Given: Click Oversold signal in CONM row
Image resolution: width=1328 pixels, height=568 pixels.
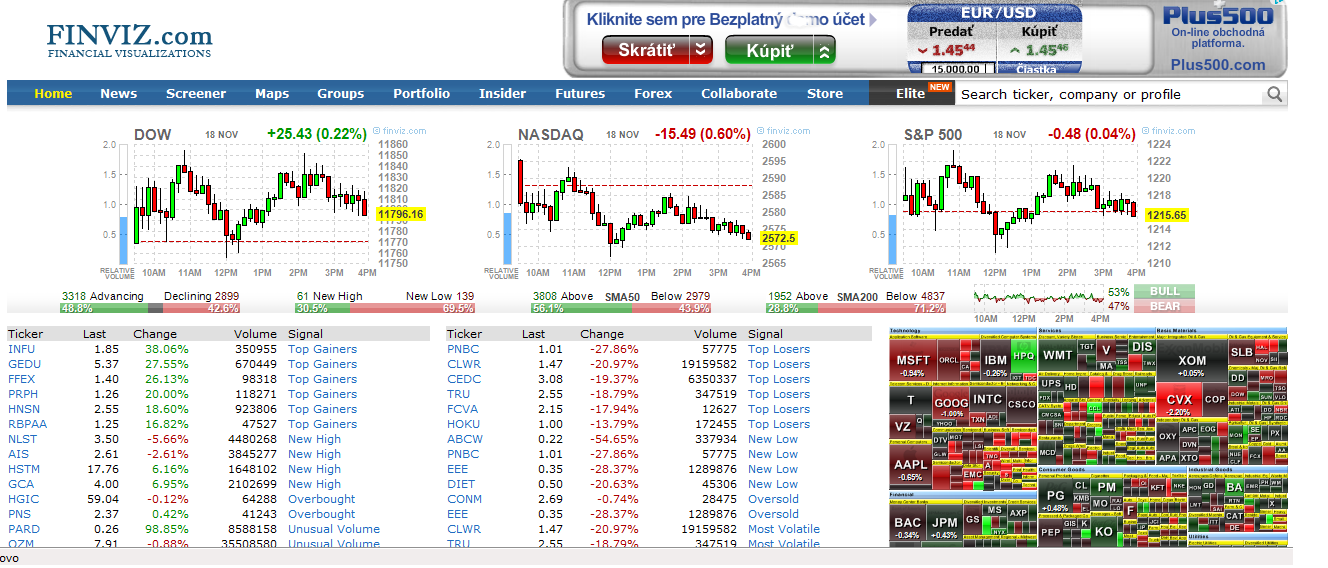Looking at the screenshot, I should click(x=773, y=499).
